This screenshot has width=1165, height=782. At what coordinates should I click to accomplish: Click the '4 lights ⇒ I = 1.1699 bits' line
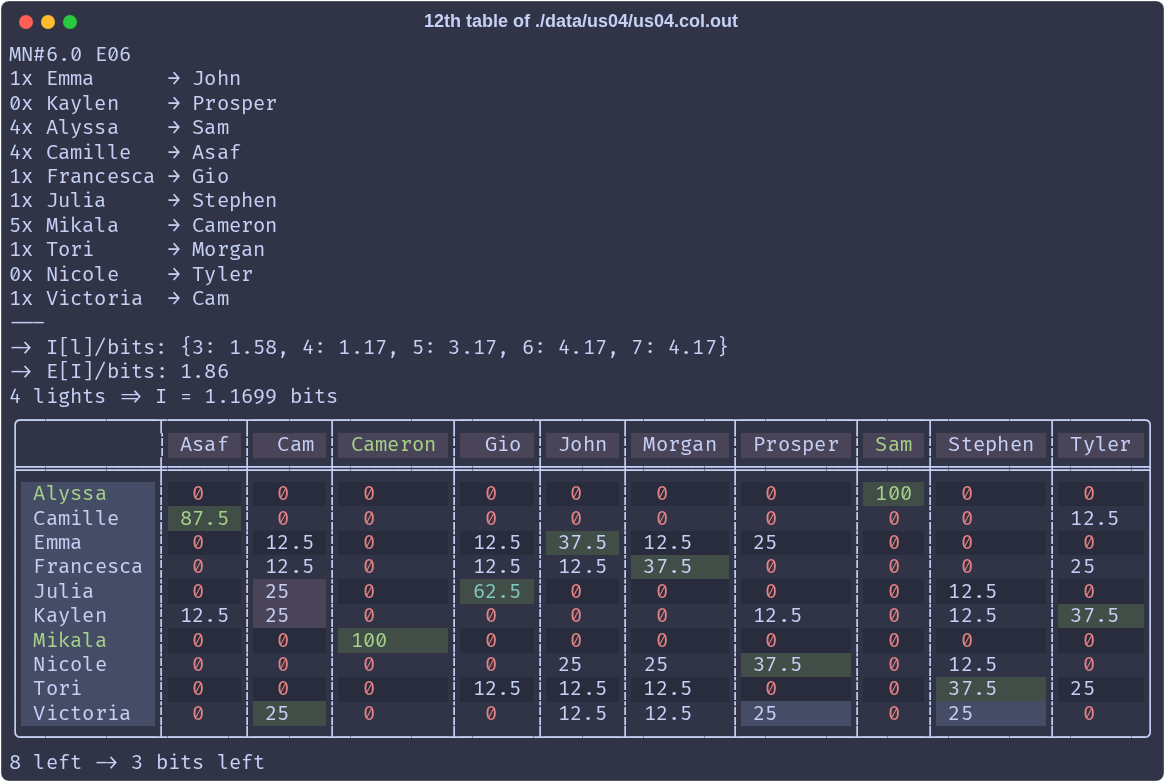point(173,396)
